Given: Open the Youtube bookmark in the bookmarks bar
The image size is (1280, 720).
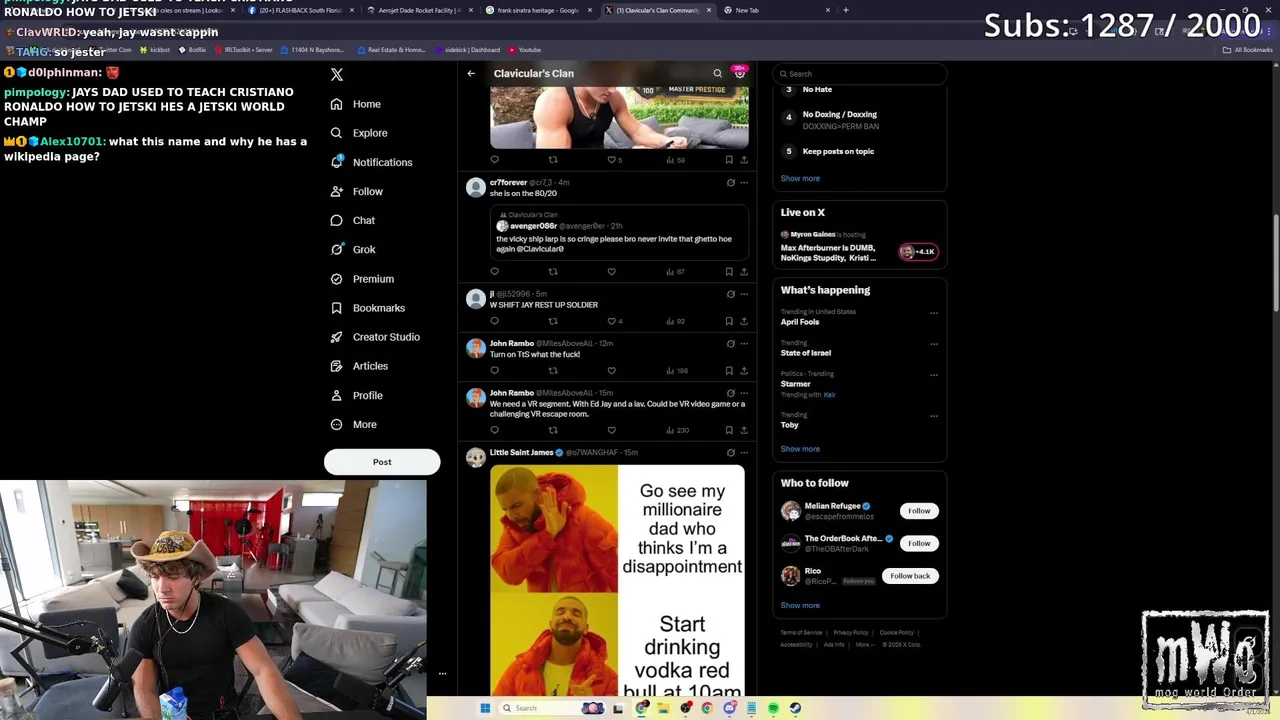Looking at the screenshot, I should coord(525,49).
